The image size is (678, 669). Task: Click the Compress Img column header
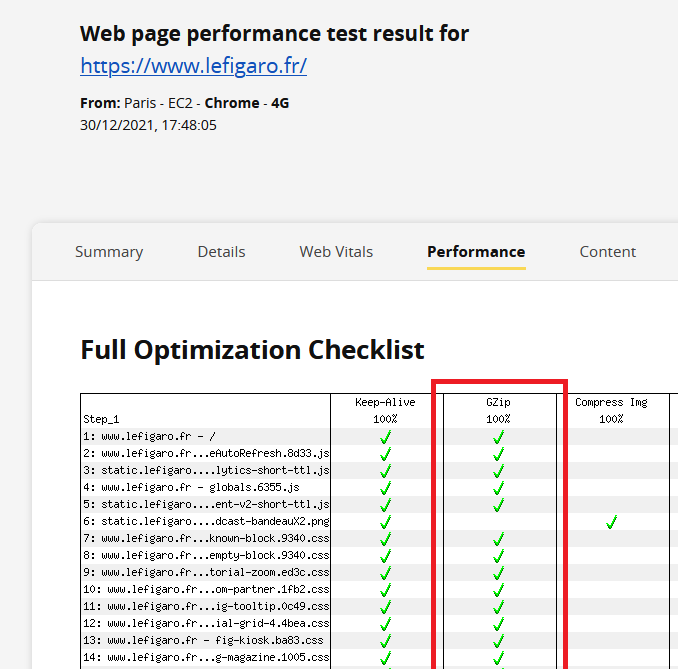611,402
